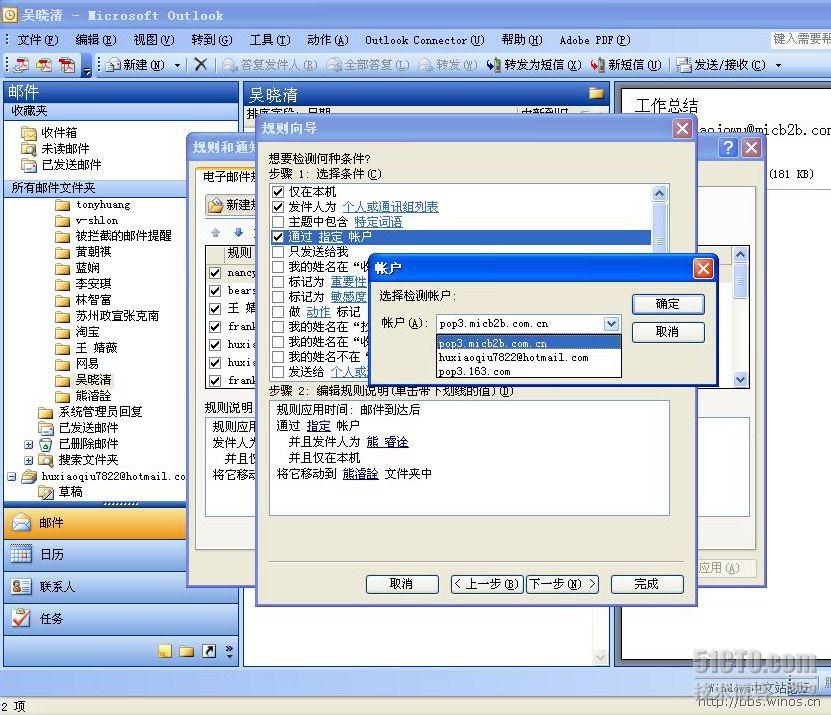Image resolution: width=831 pixels, height=715 pixels.
Task: Open the 帐户 dropdown arrow
Action: click(x=611, y=323)
